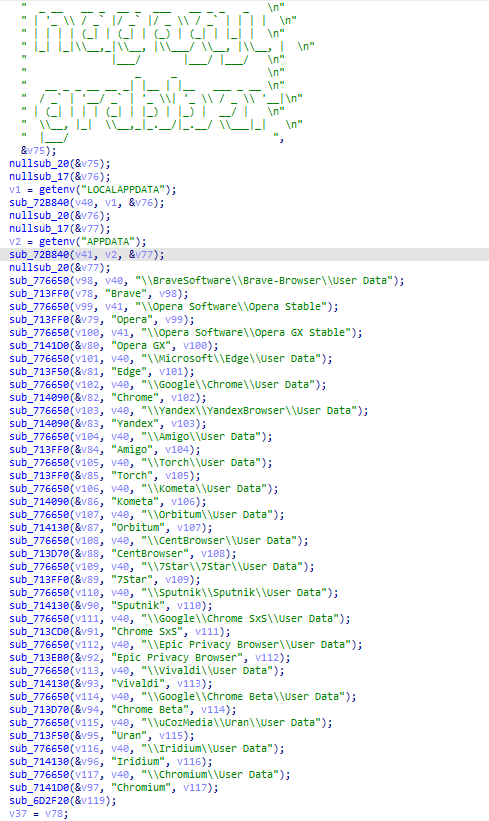Image resolution: width=489 pixels, height=821 pixels.
Task: Click the quoted "Chrome SxS" name string
Action: (x=147, y=631)
